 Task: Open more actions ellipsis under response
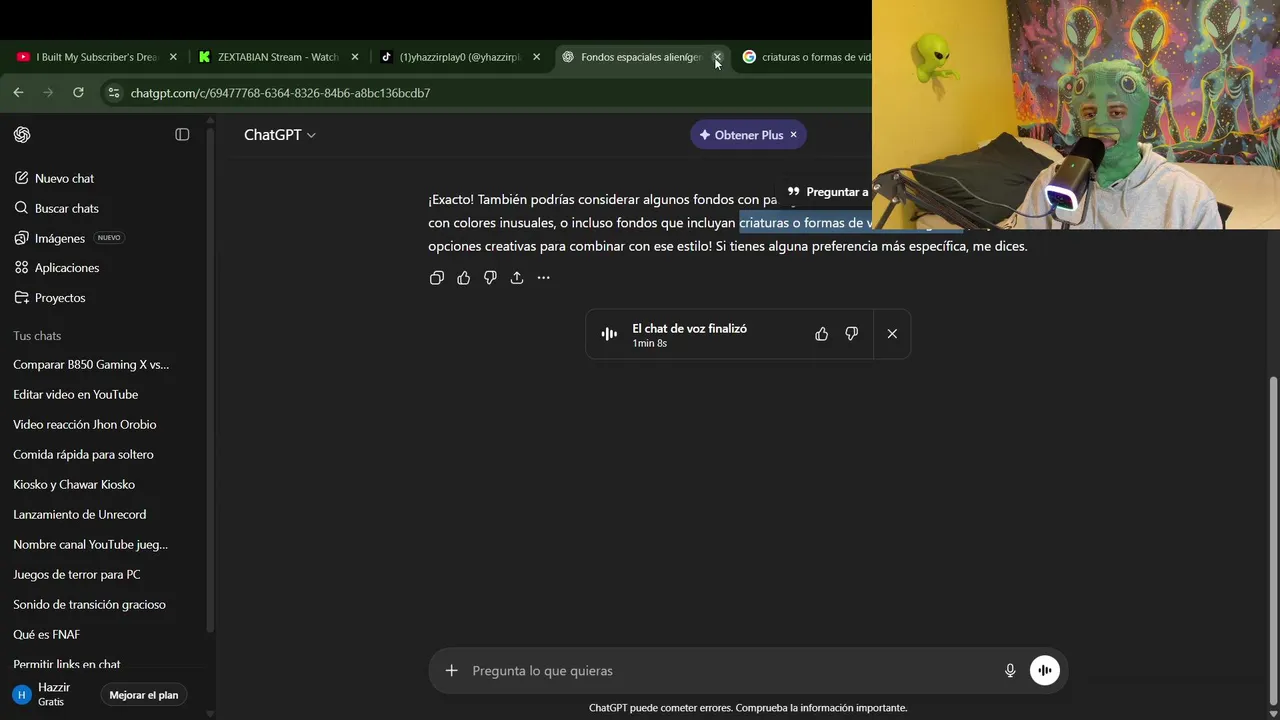(543, 278)
